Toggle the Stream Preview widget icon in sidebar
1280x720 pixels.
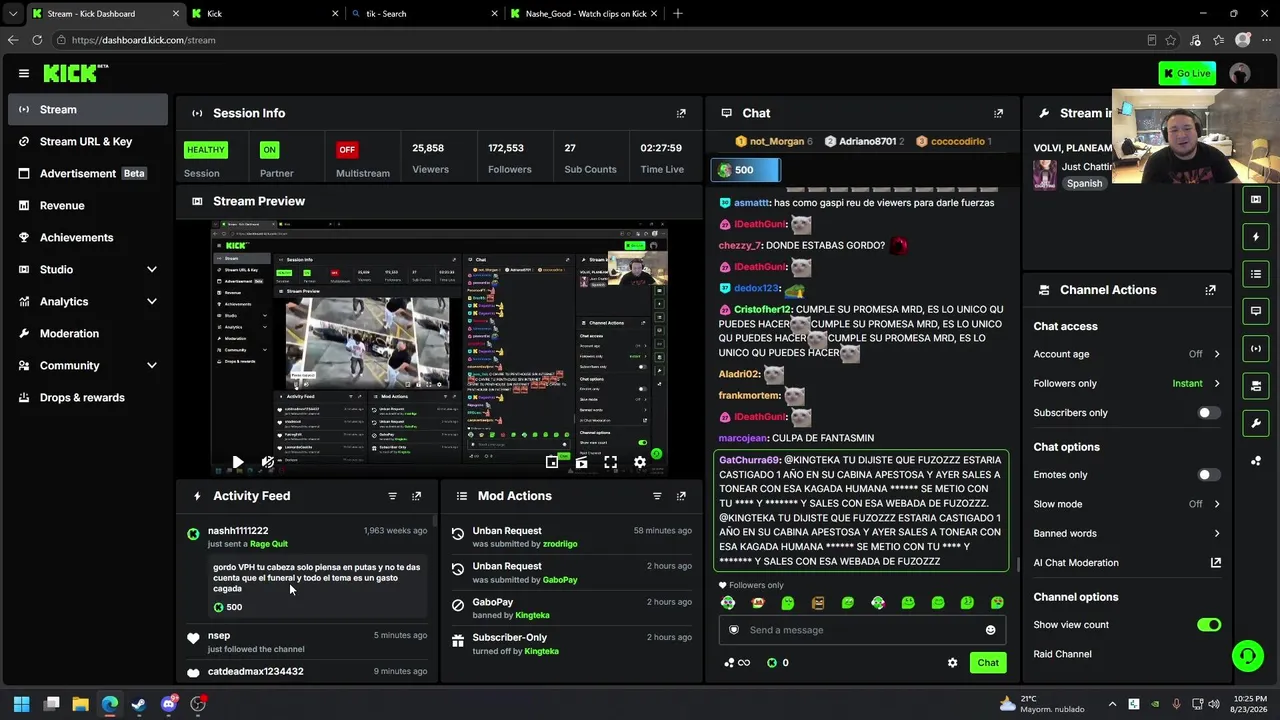(1256, 199)
